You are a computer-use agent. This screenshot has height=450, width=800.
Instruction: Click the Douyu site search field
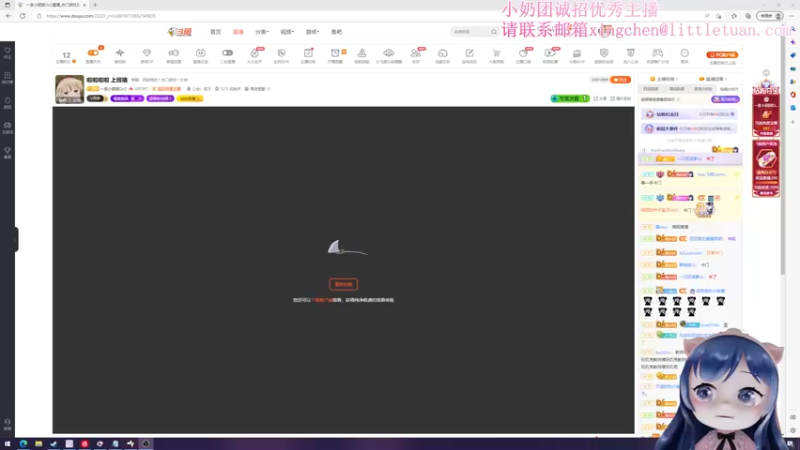click(469, 32)
